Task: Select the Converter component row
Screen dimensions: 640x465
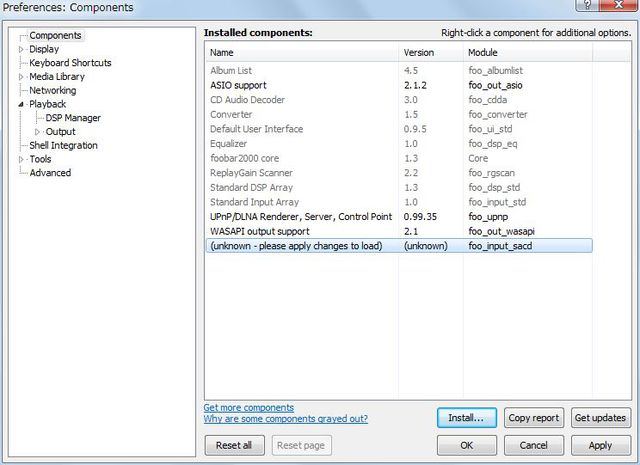Action: coord(399,115)
